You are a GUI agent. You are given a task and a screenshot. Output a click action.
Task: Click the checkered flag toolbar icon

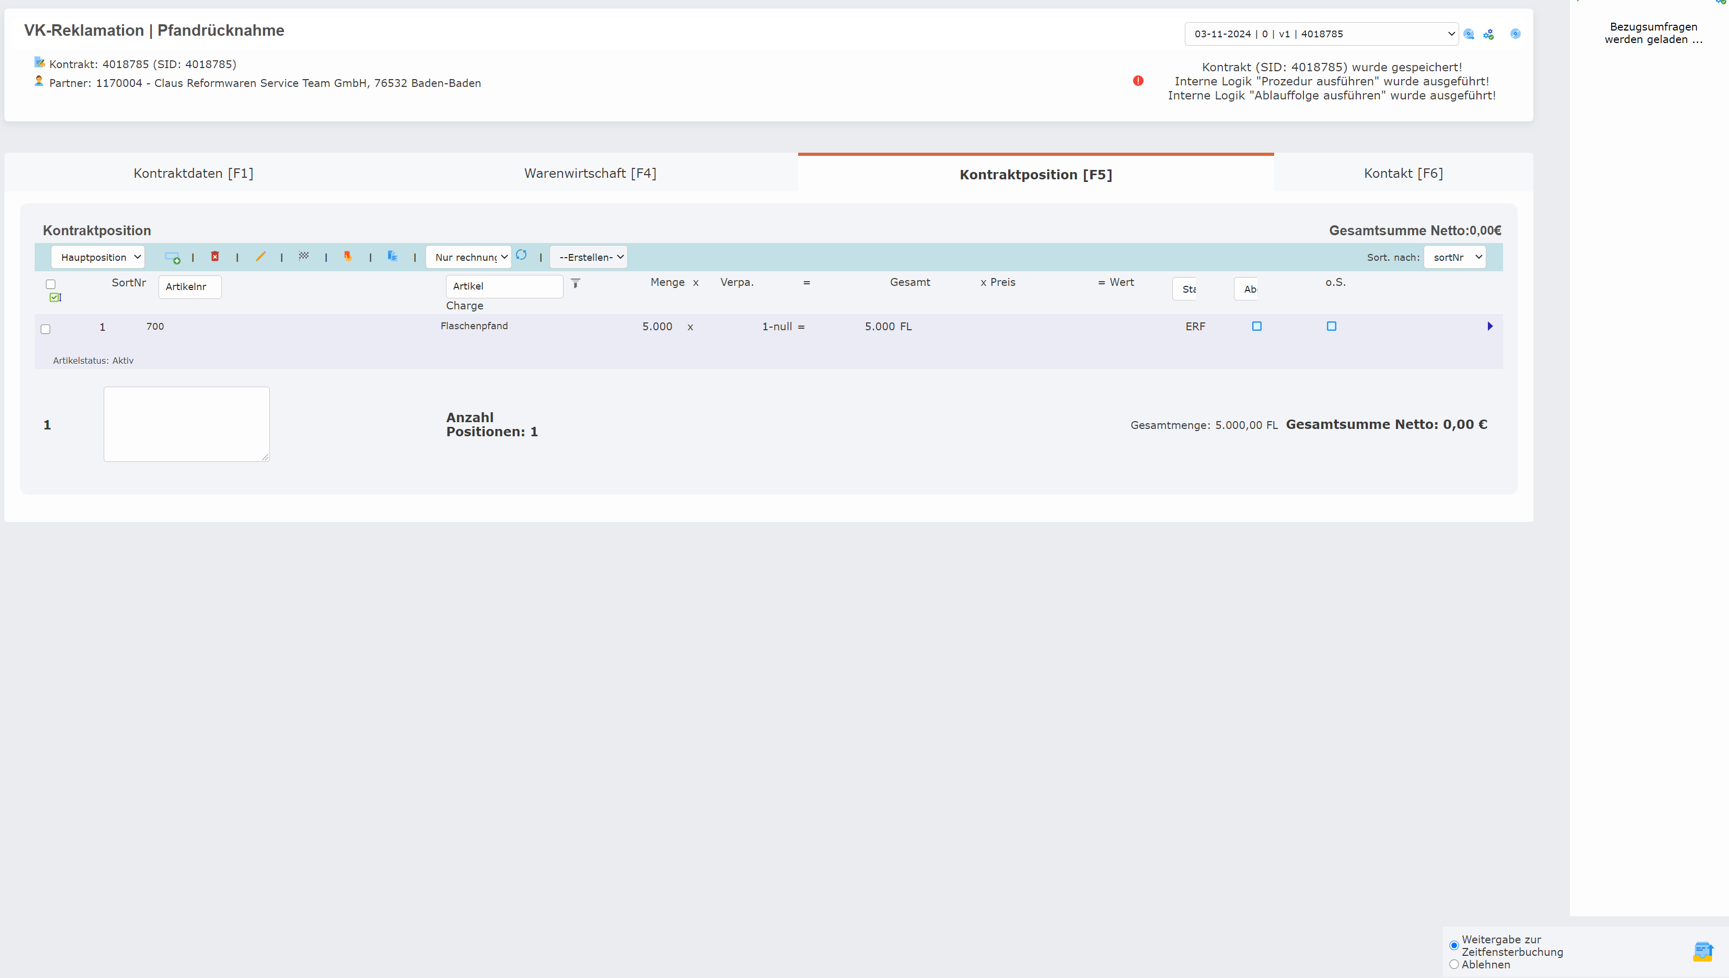coord(304,257)
